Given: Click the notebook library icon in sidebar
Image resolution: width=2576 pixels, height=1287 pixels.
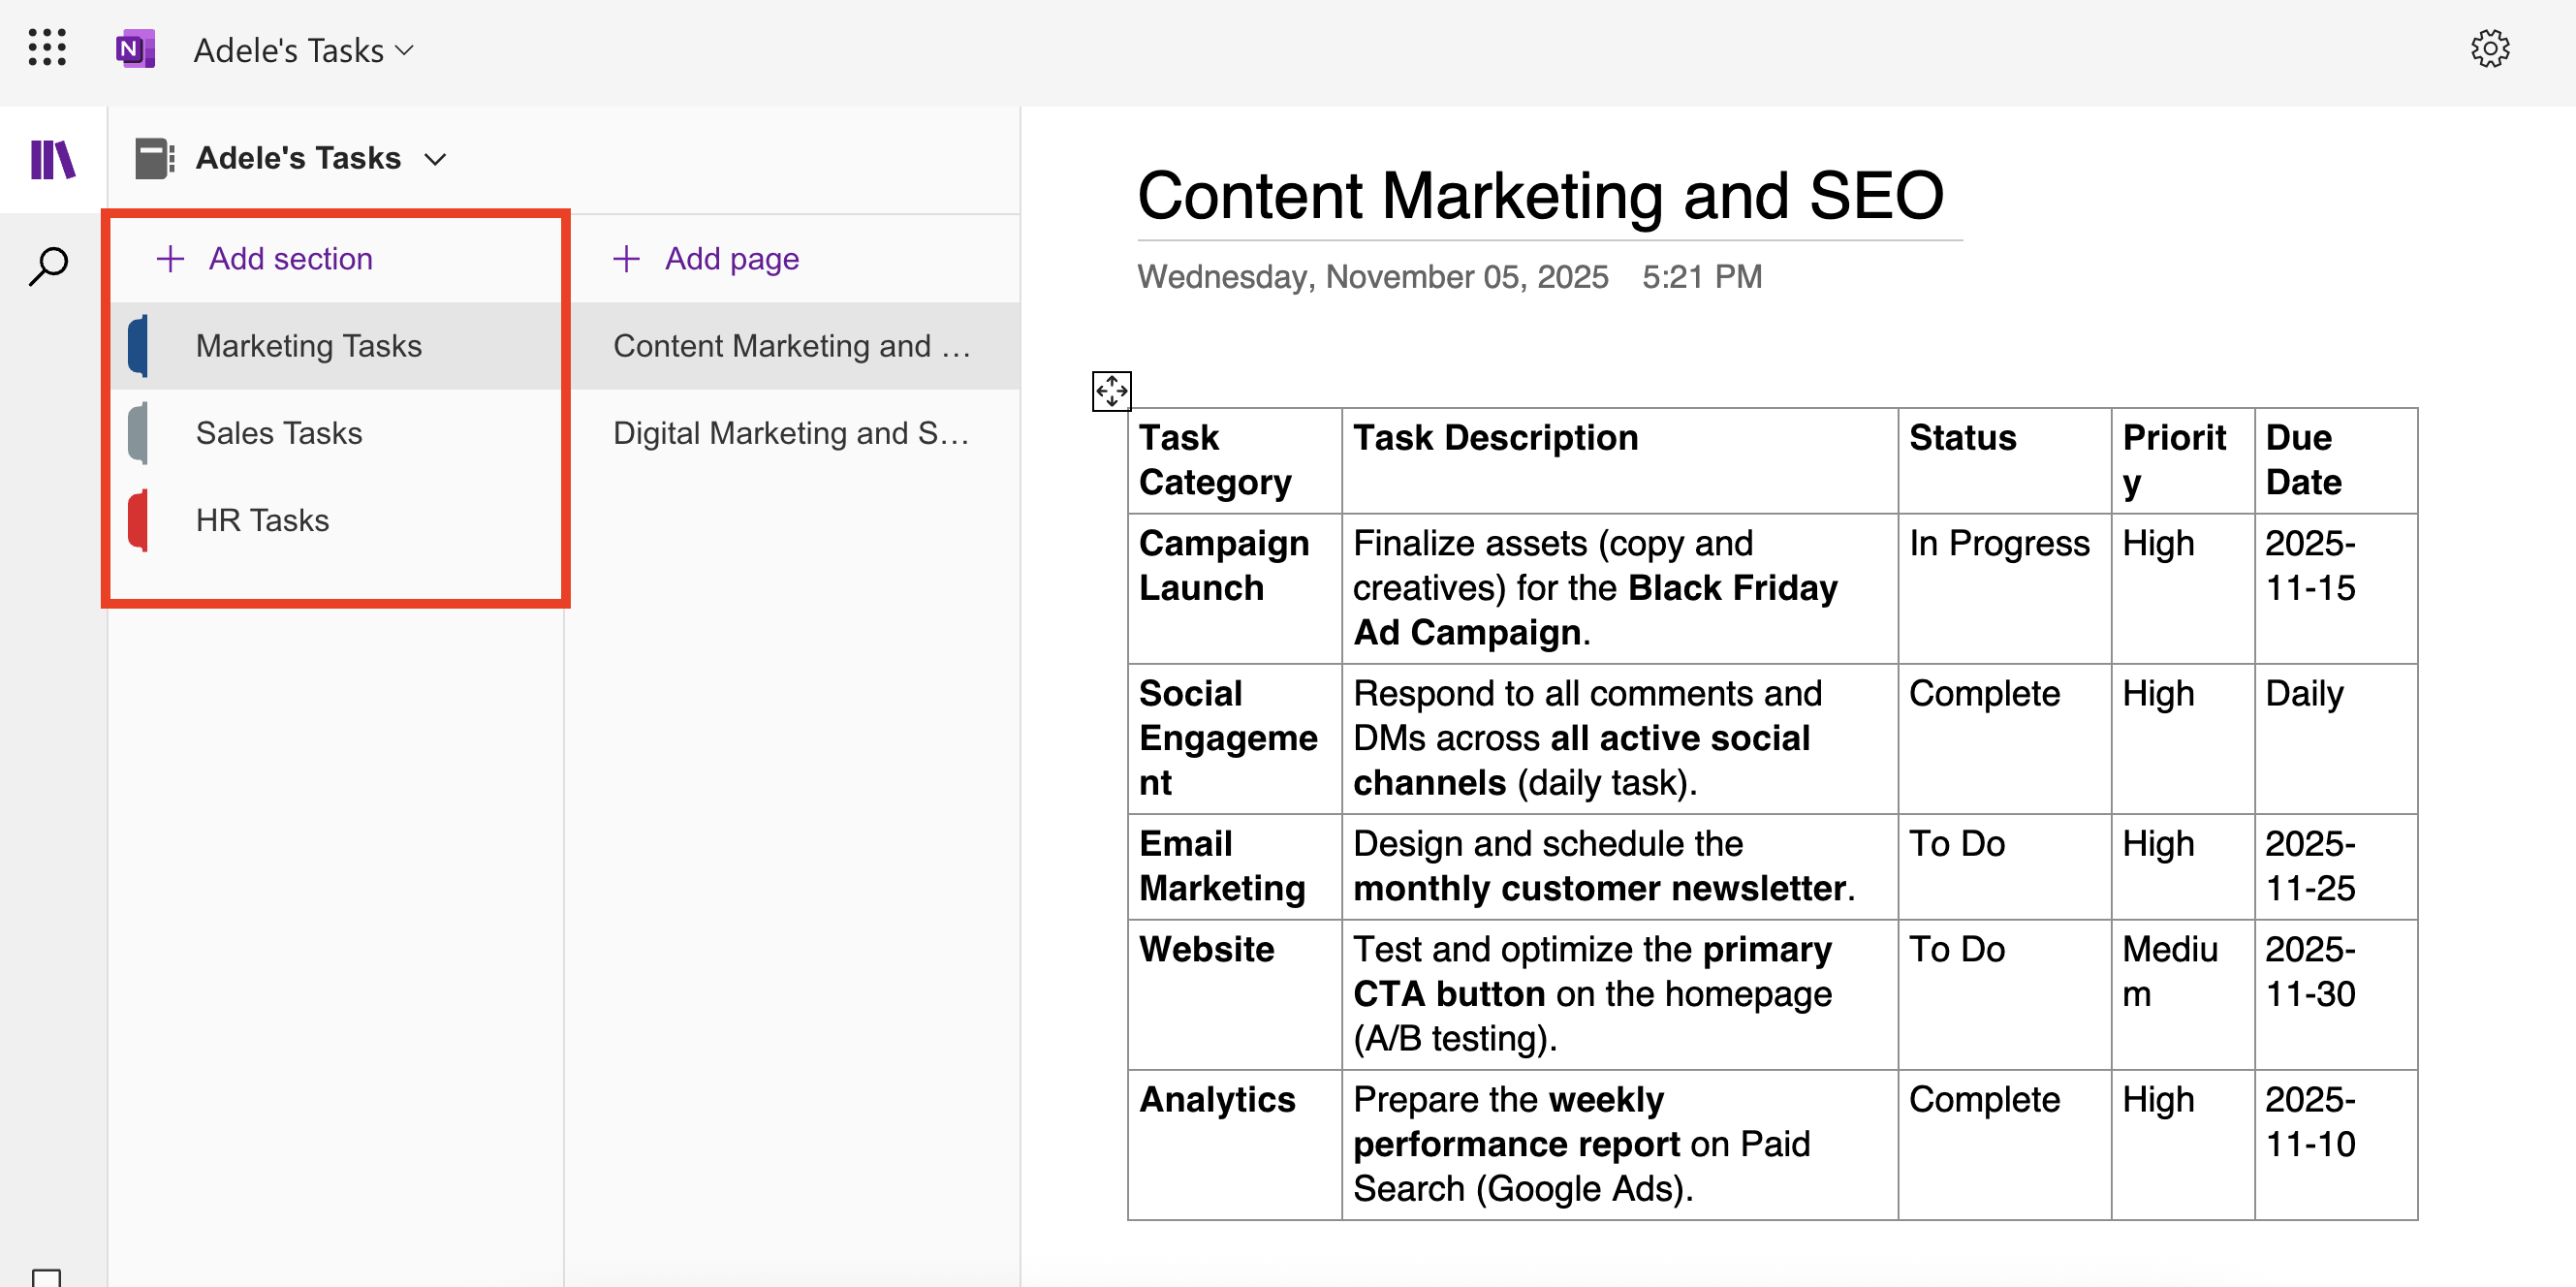Looking at the screenshot, I should point(52,160).
